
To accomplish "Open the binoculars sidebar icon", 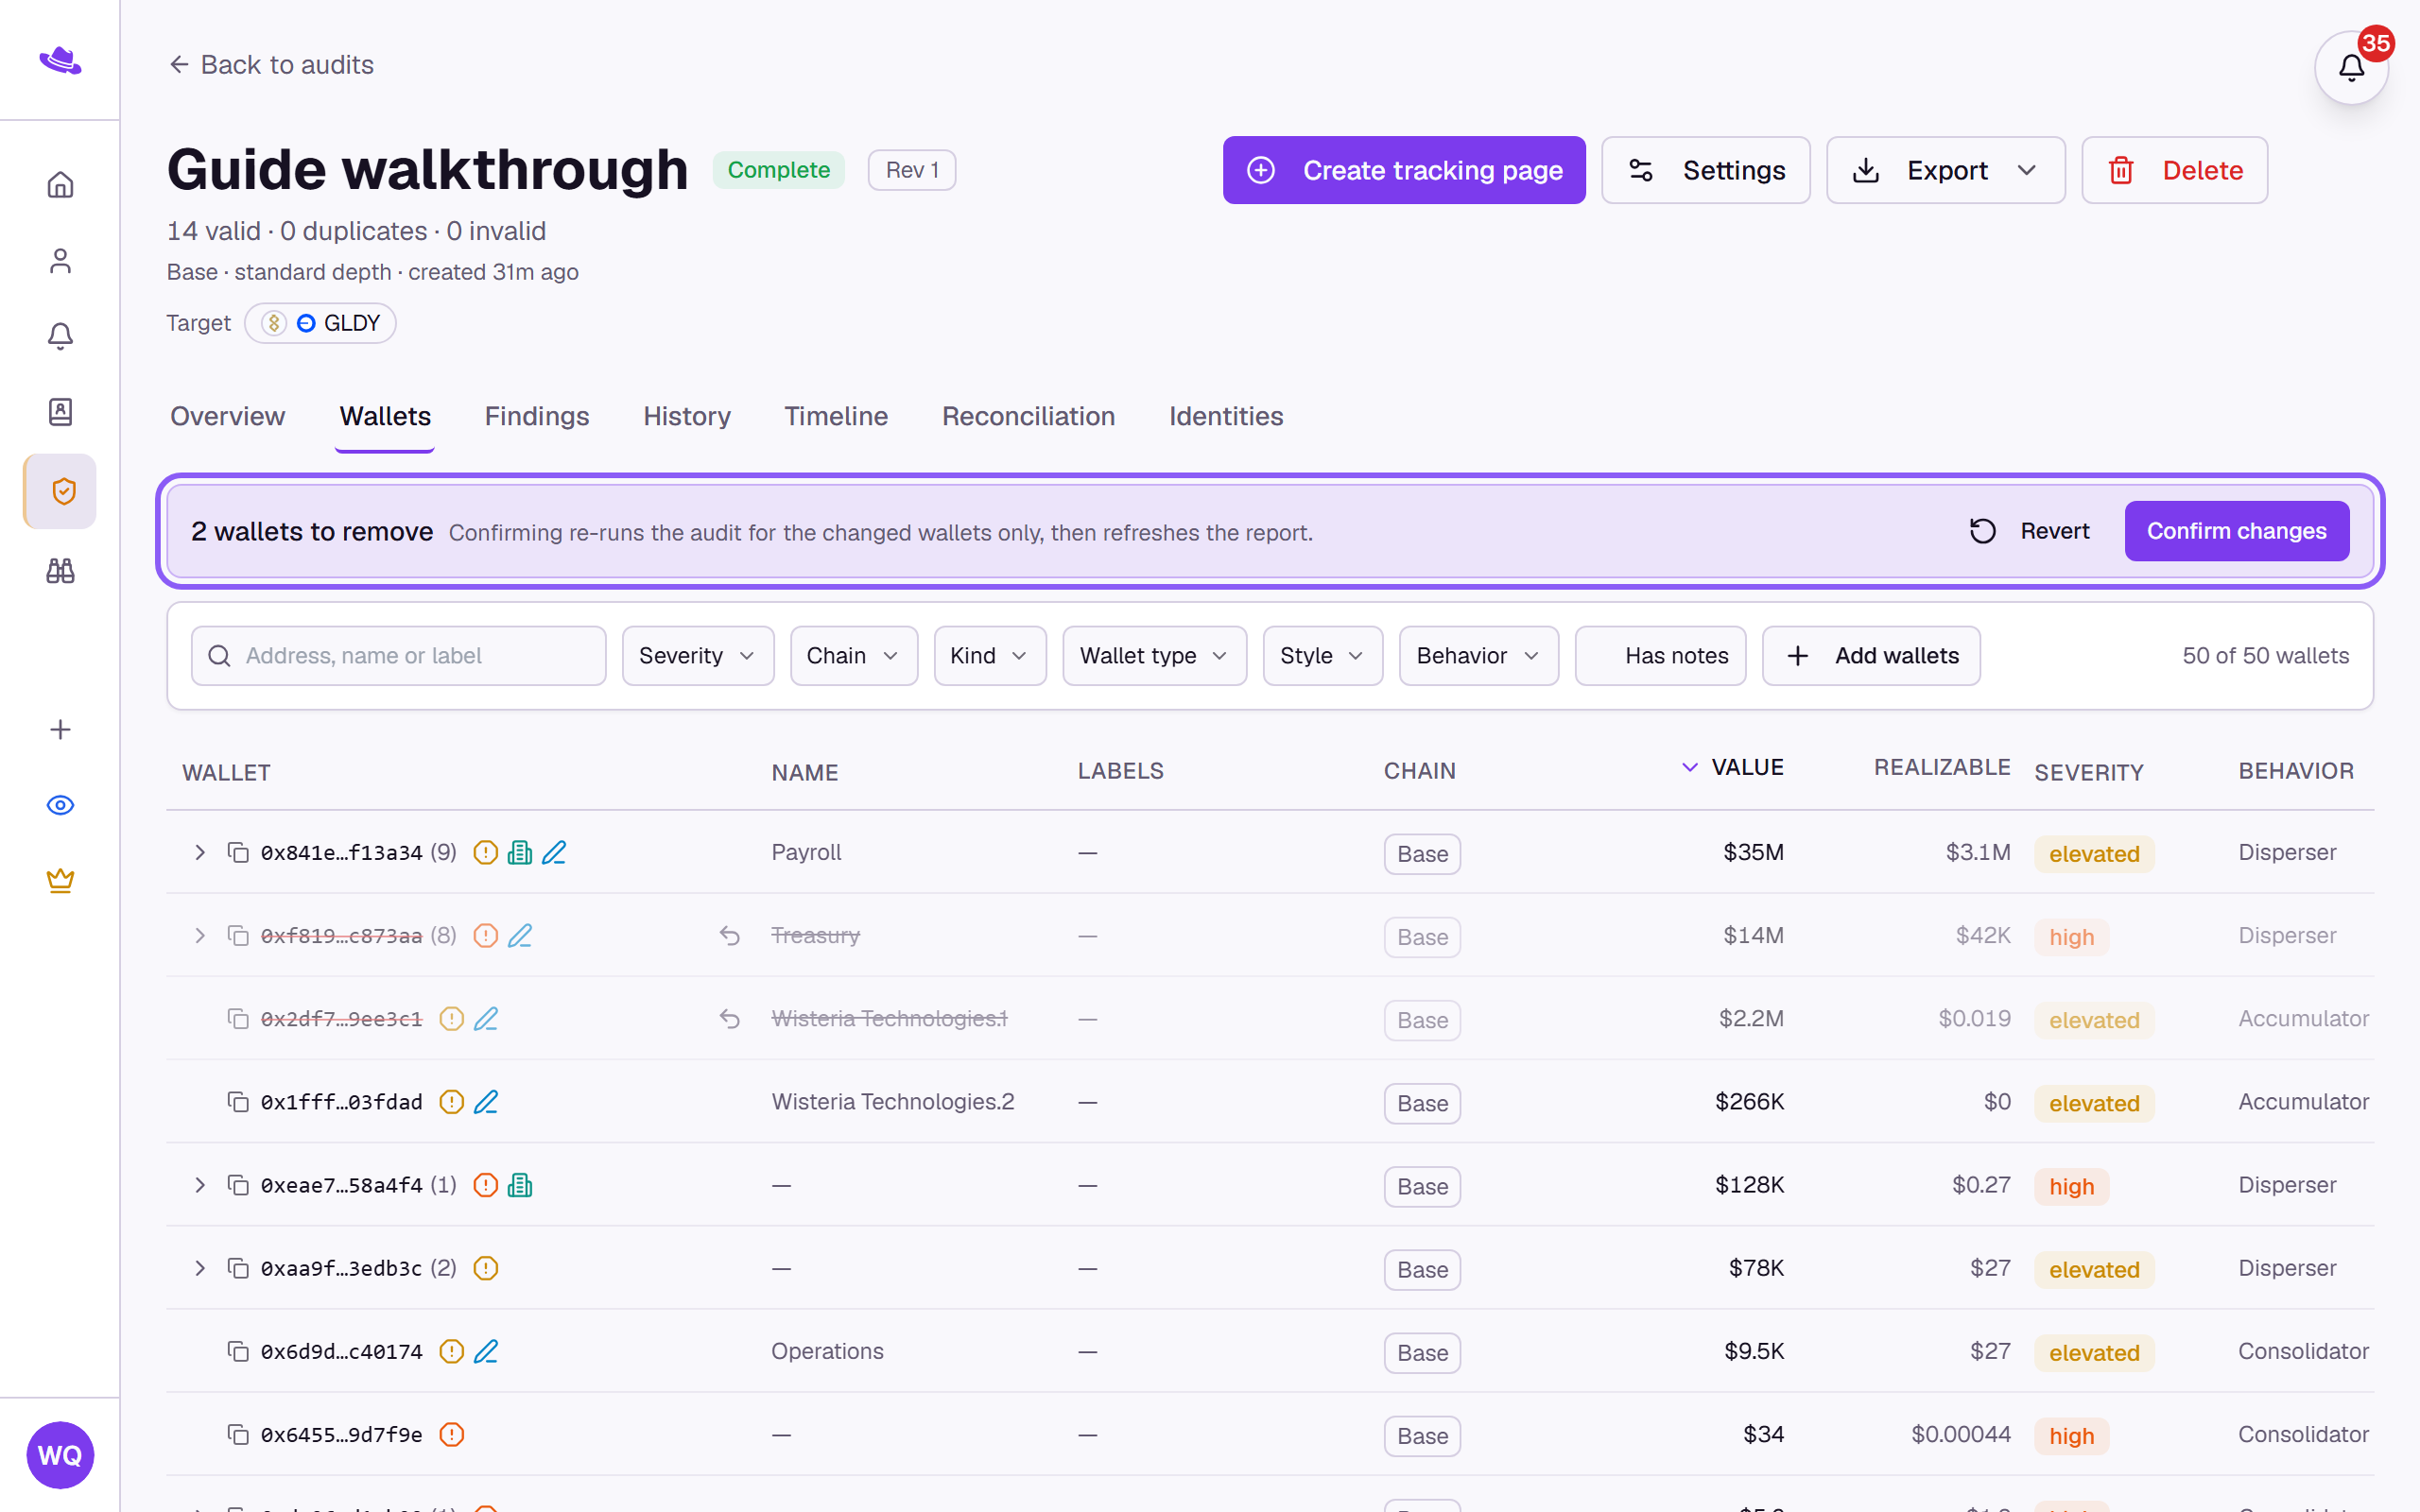I will pos(60,570).
